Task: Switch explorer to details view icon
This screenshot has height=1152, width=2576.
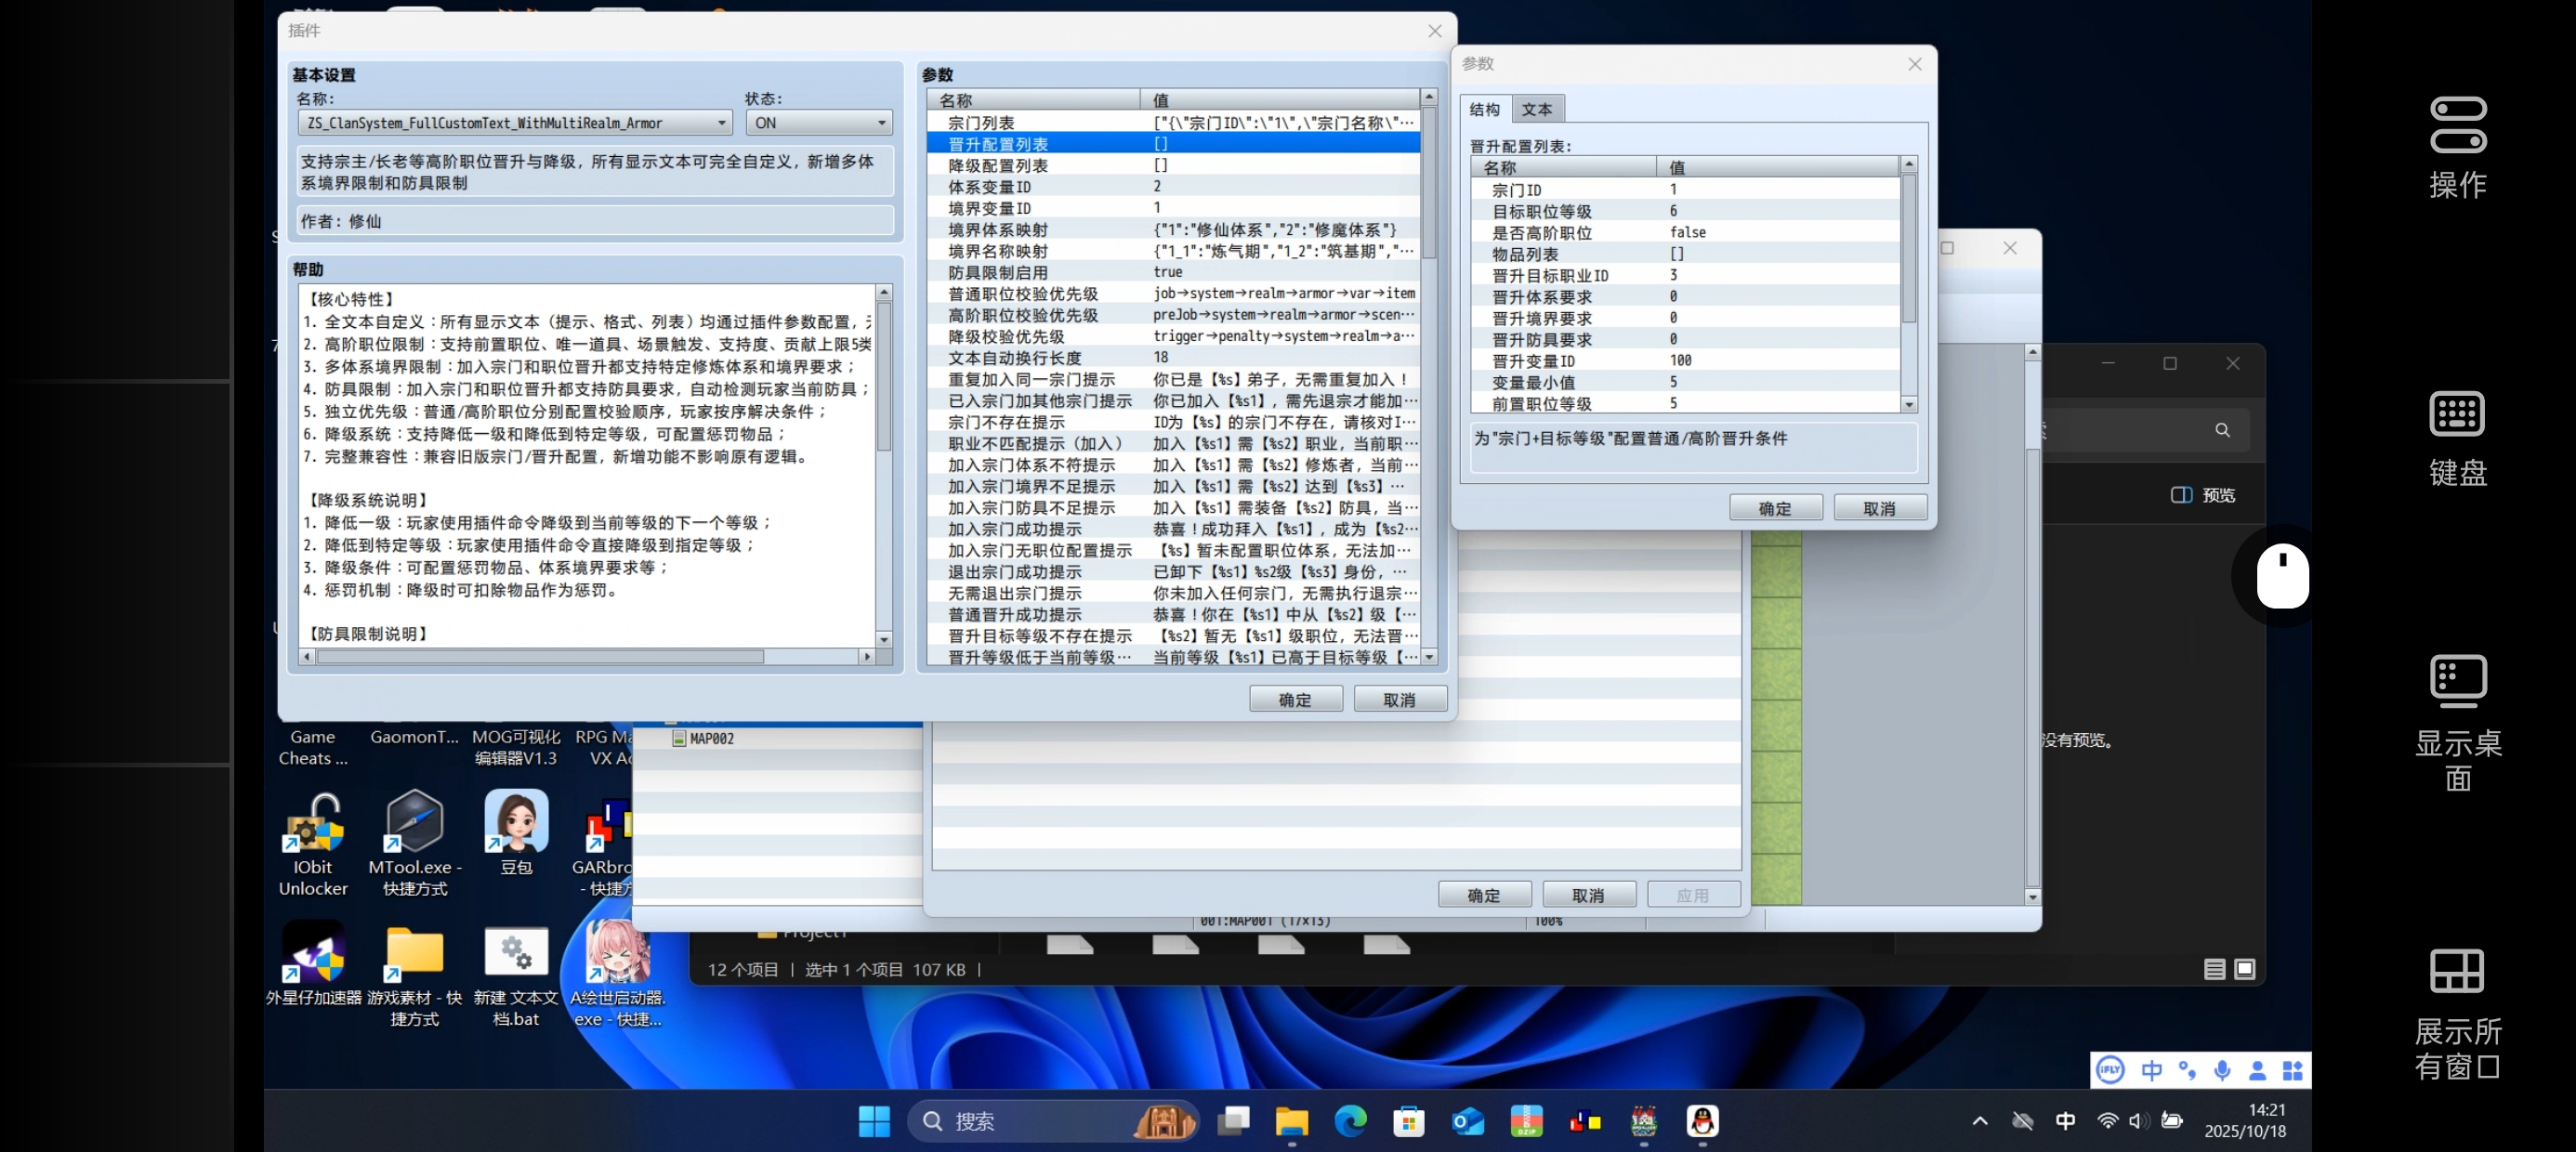Action: click(x=2214, y=969)
